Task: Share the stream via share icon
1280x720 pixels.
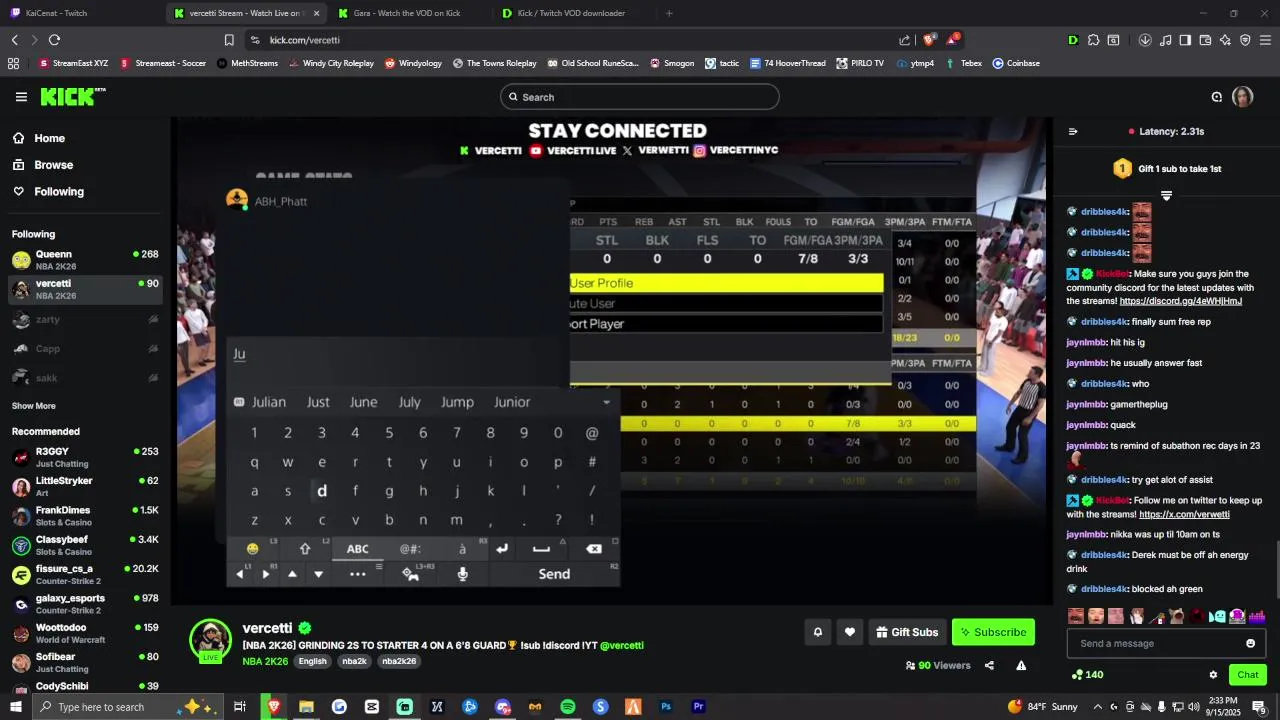Action: pos(989,665)
